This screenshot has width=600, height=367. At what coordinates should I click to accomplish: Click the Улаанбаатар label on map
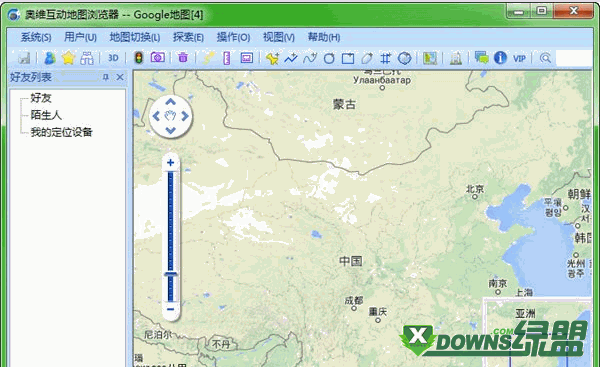382,80
